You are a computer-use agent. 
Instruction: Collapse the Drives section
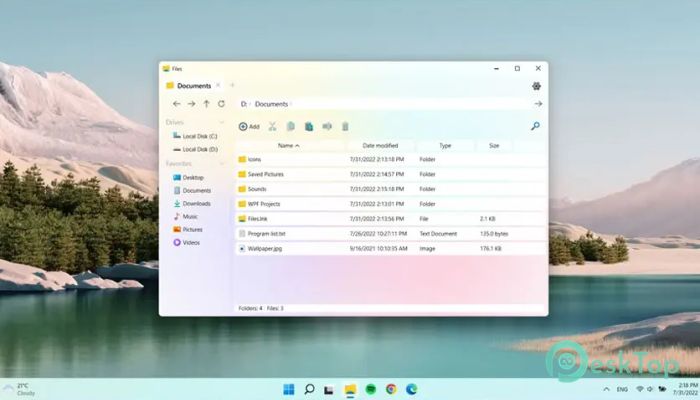click(x=221, y=122)
